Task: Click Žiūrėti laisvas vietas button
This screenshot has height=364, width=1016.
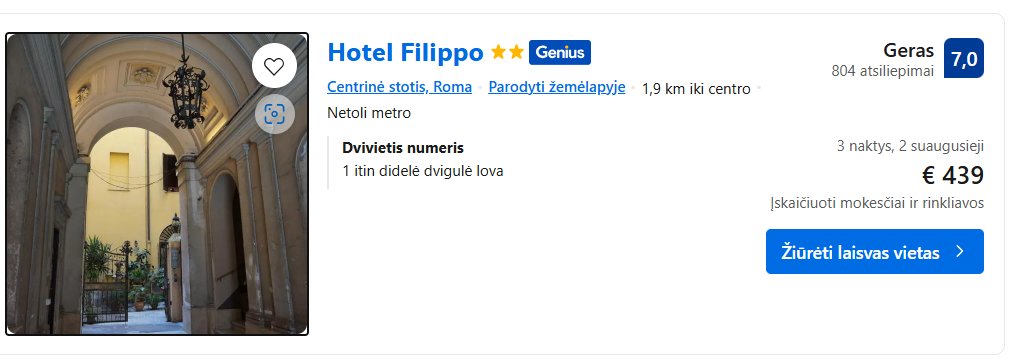Action: click(x=875, y=251)
